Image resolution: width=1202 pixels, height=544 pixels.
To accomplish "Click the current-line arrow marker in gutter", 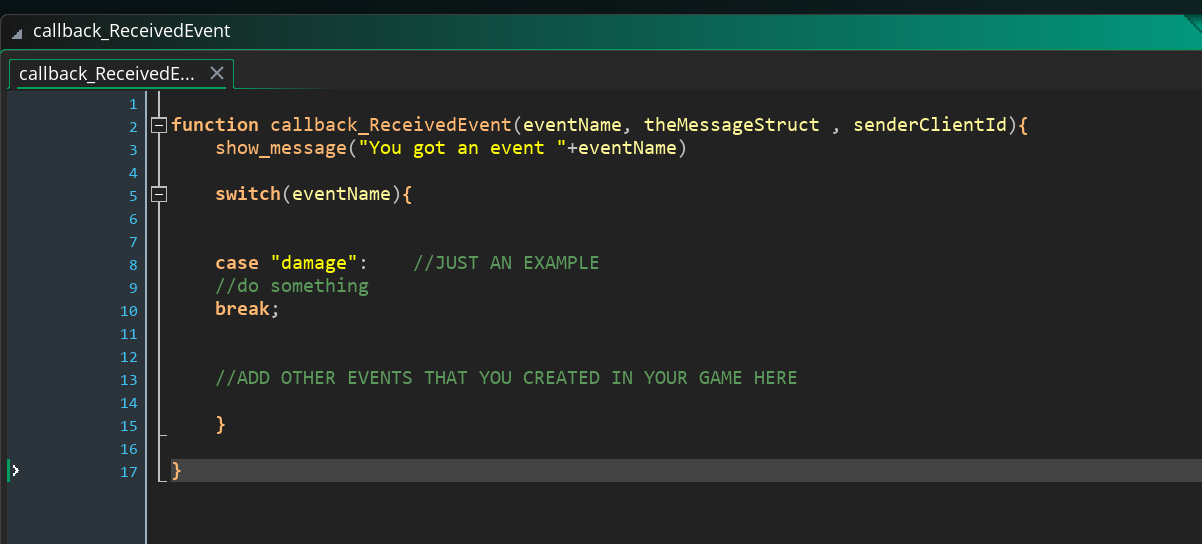I will point(14,471).
